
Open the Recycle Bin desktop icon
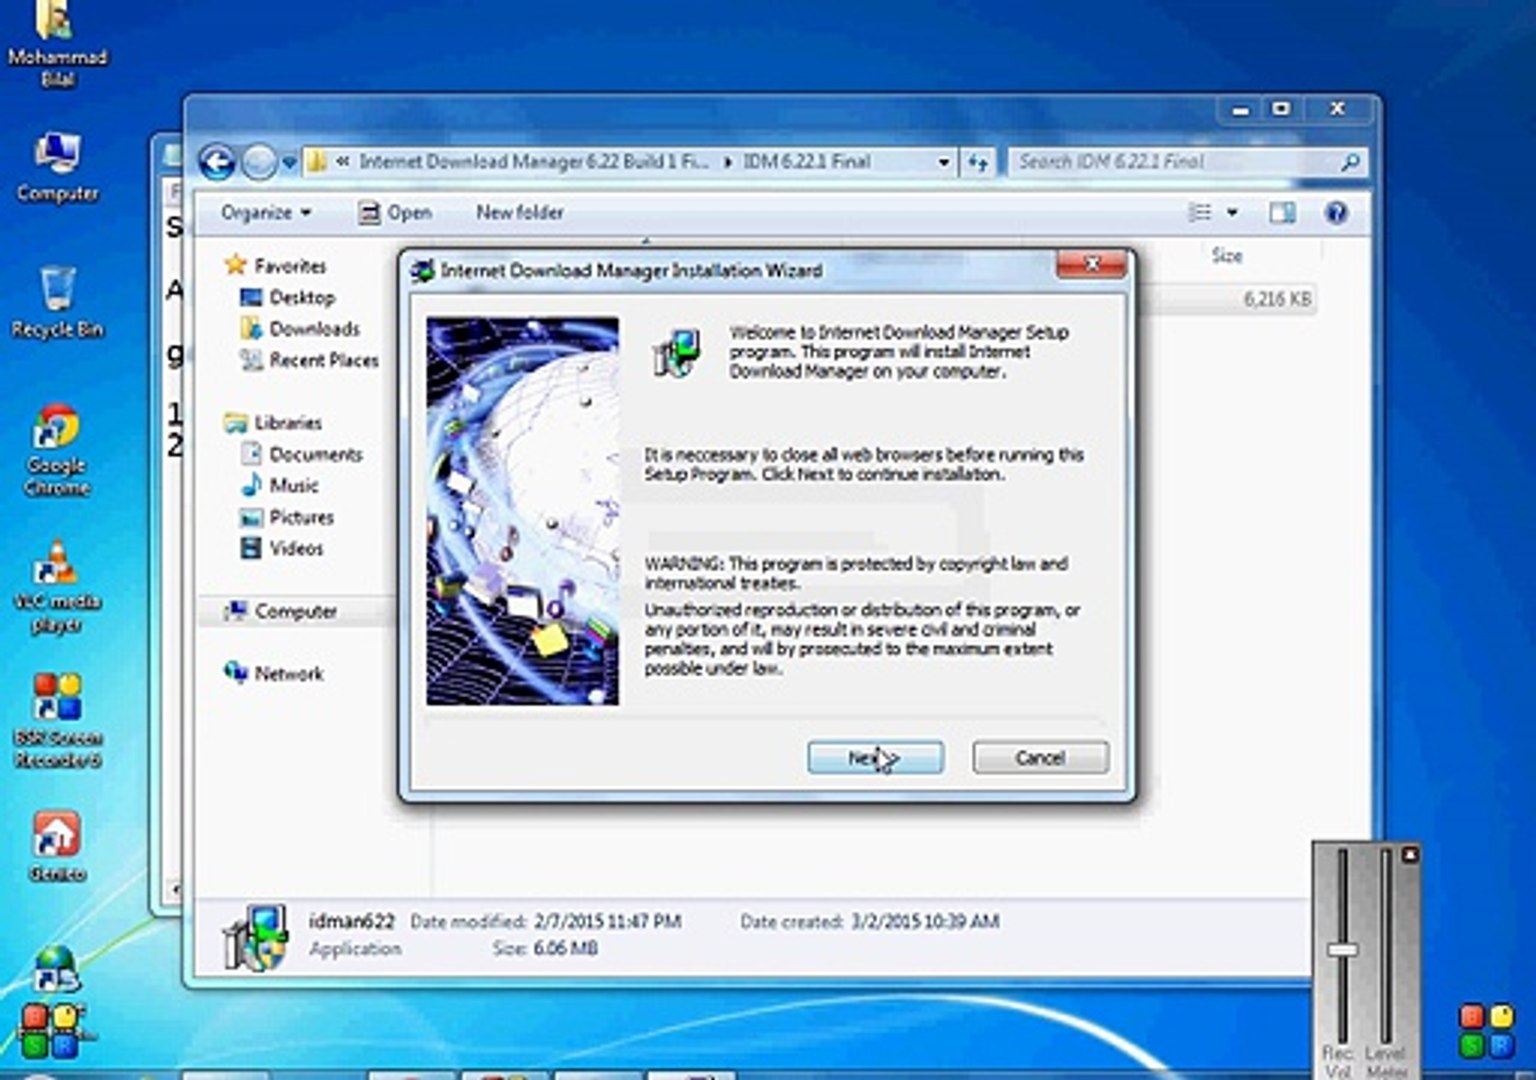(57, 302)
